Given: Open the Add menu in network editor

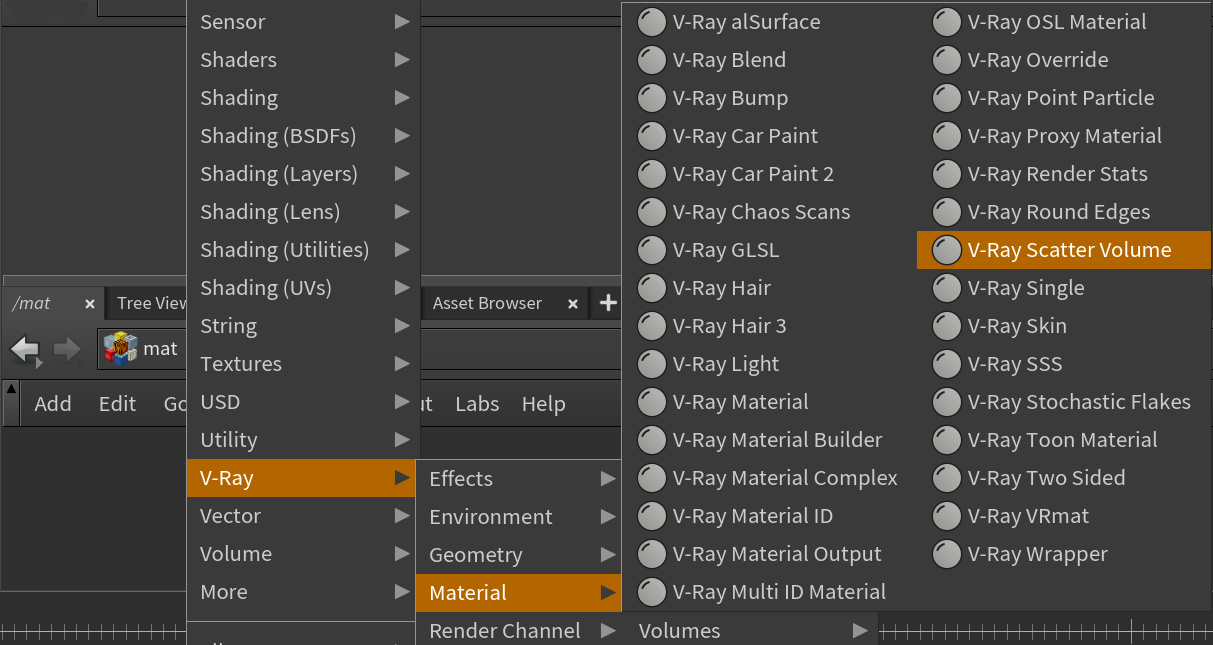Looking at the screenshot, I should (53, 404).
